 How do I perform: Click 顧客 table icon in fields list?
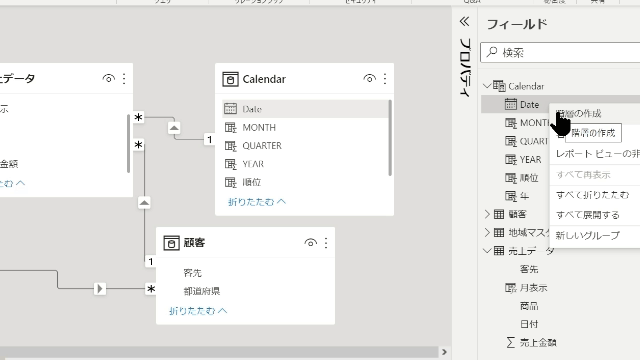(499, 214)
